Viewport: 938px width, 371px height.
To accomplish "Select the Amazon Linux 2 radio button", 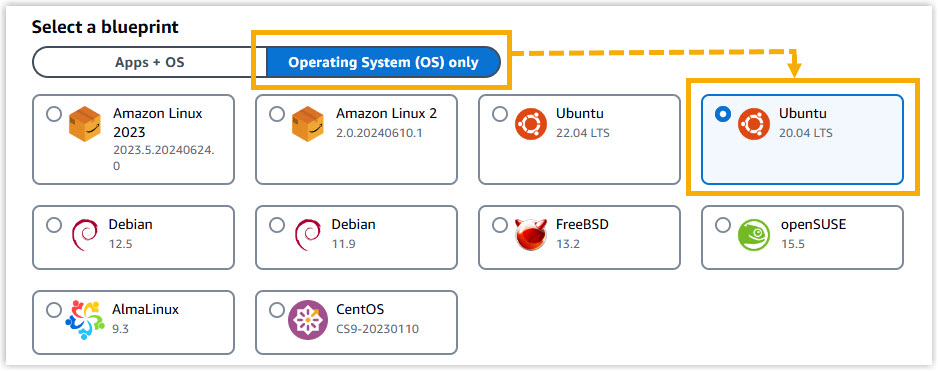I will [276, 114].
